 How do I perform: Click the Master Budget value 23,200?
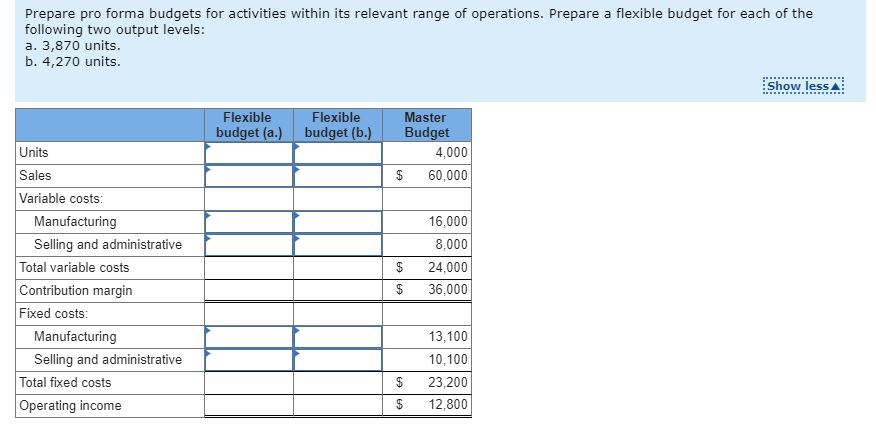click(x=448, y=383)
